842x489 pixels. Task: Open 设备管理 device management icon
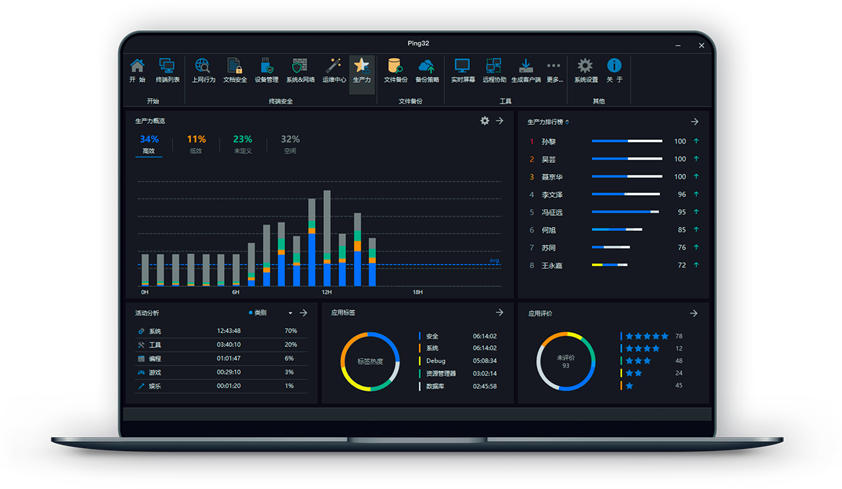coord(266,67)
